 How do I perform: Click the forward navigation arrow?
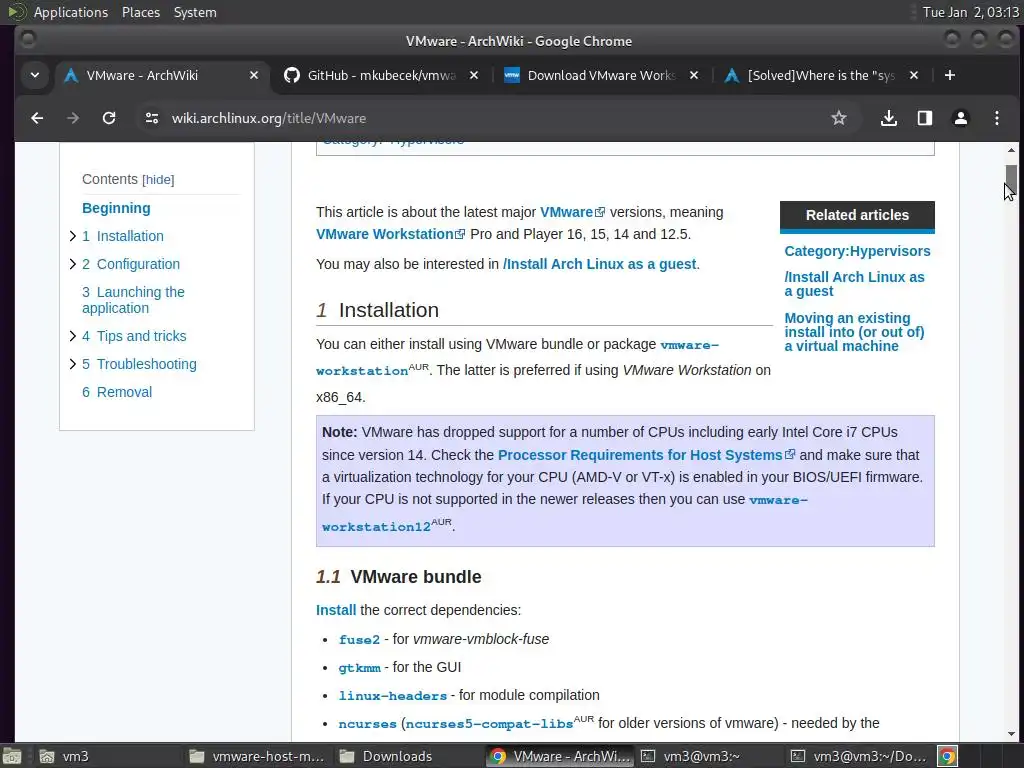coord(73,118)
